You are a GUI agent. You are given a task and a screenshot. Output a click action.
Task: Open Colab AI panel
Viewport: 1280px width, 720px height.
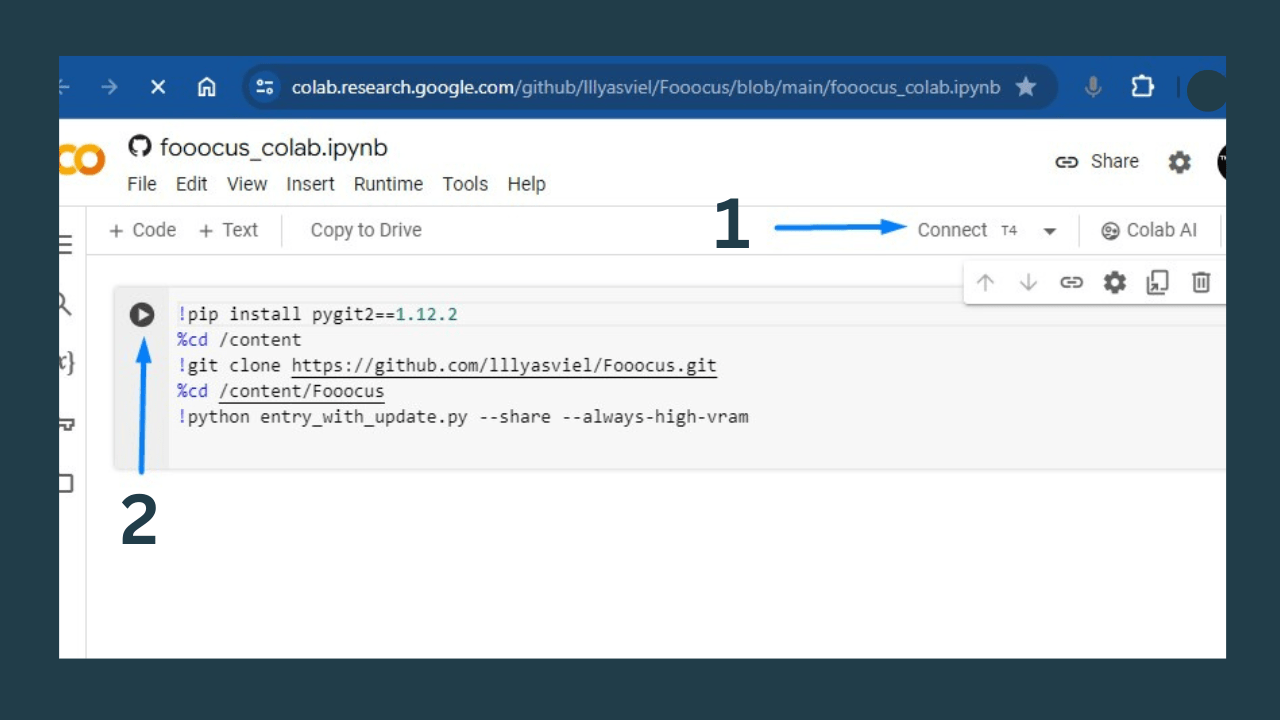[x=1149, y=230]
